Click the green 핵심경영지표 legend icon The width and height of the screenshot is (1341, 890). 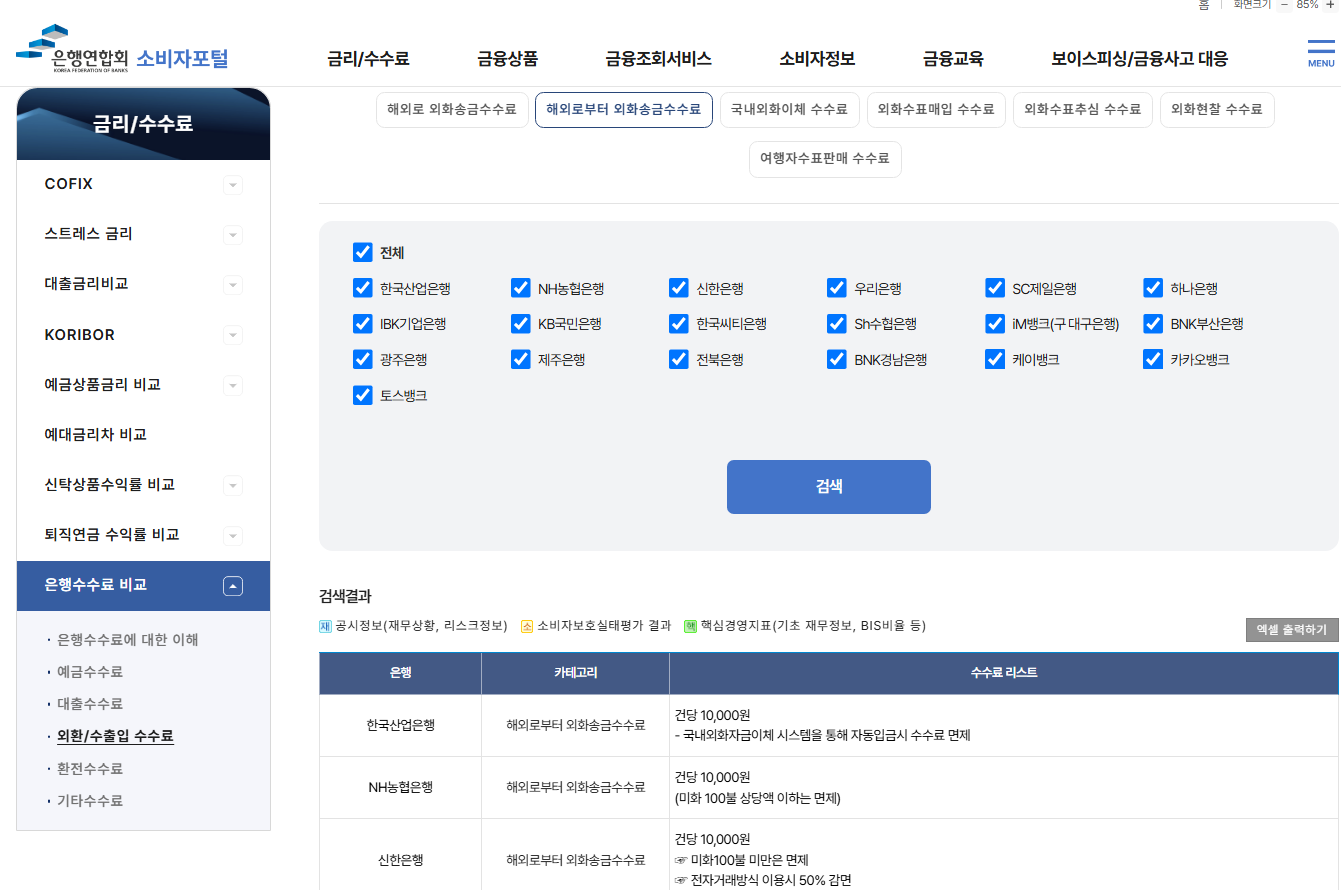point(690,626)
